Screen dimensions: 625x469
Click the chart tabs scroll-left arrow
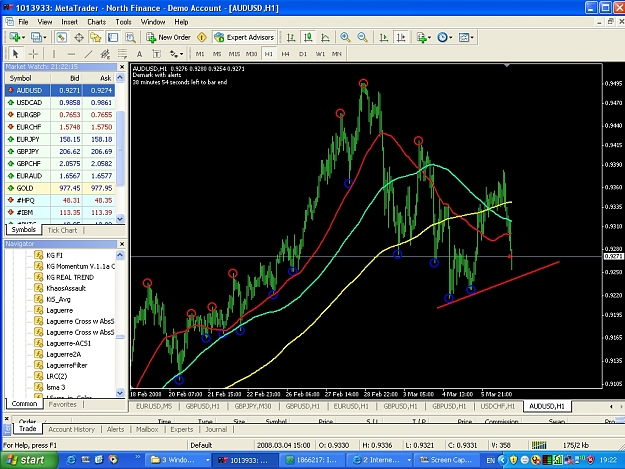click(611, 406)
